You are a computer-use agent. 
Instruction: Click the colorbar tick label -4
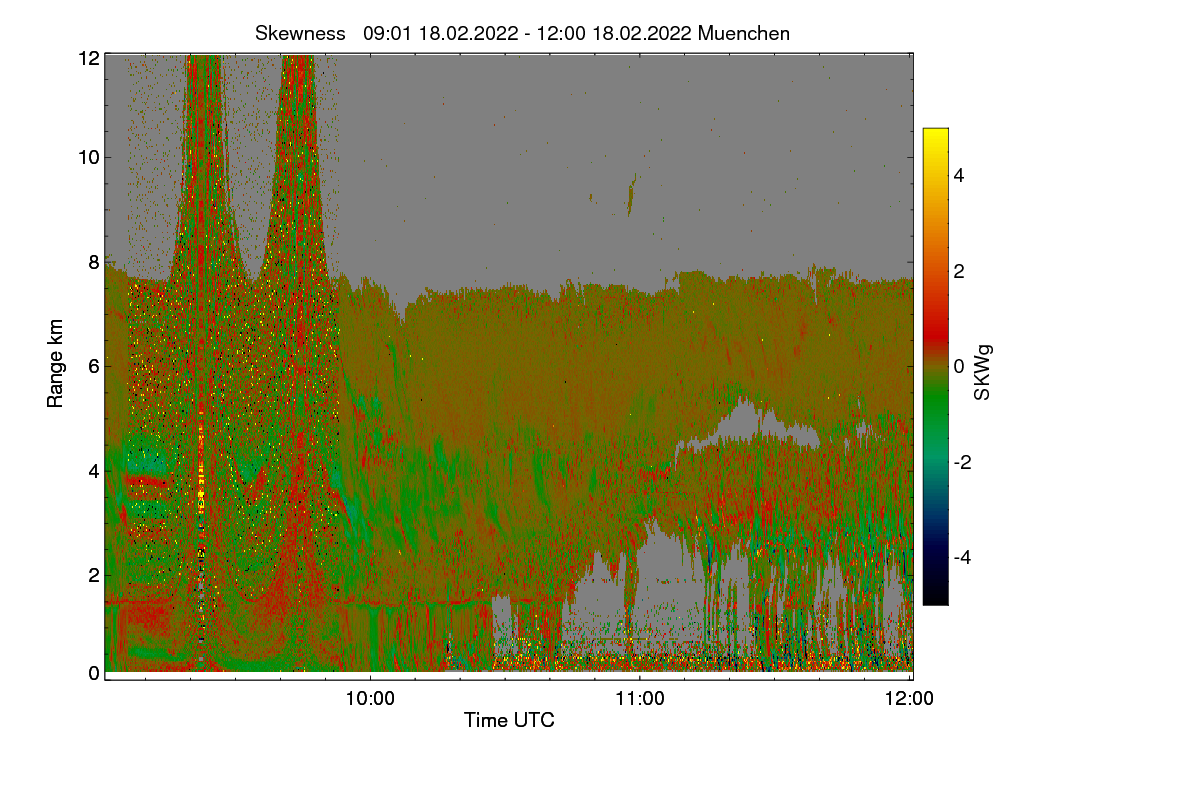point(961,557)
